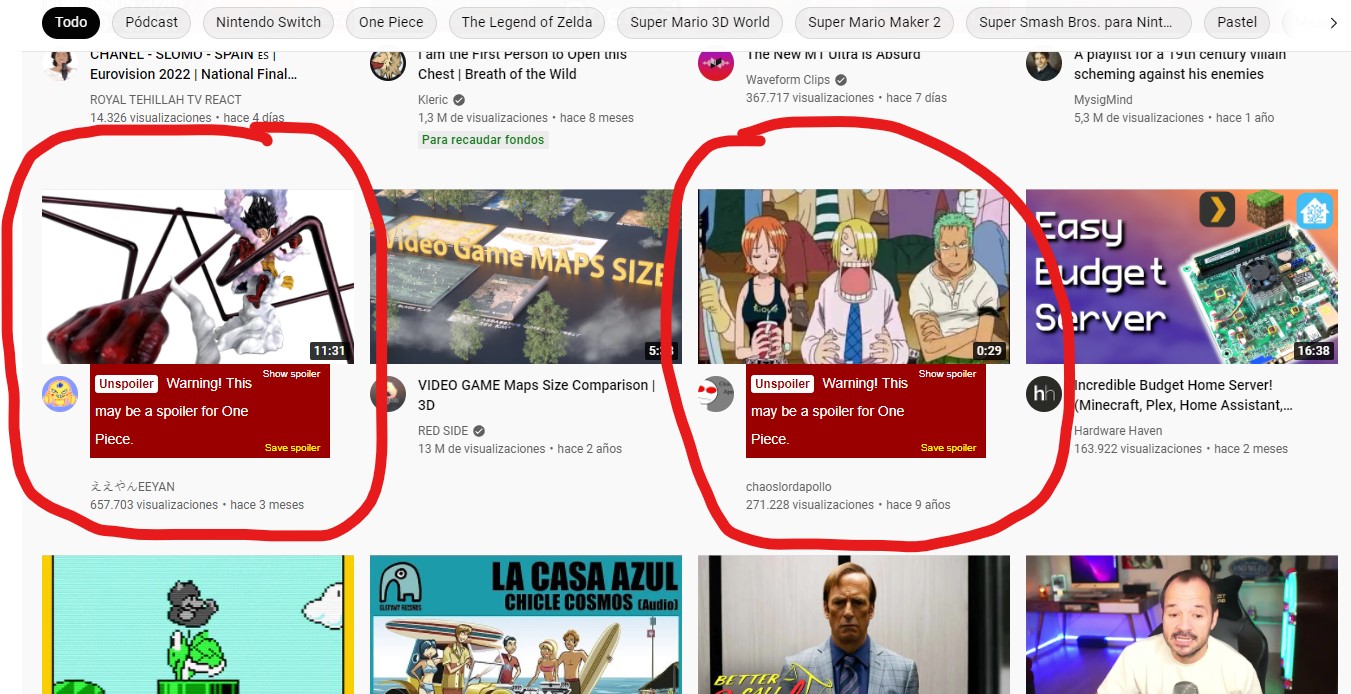Select the Pastel filter chip
Image resolution: width=1351 pixels, height=694 pixels.
[x=1237, y=22]
